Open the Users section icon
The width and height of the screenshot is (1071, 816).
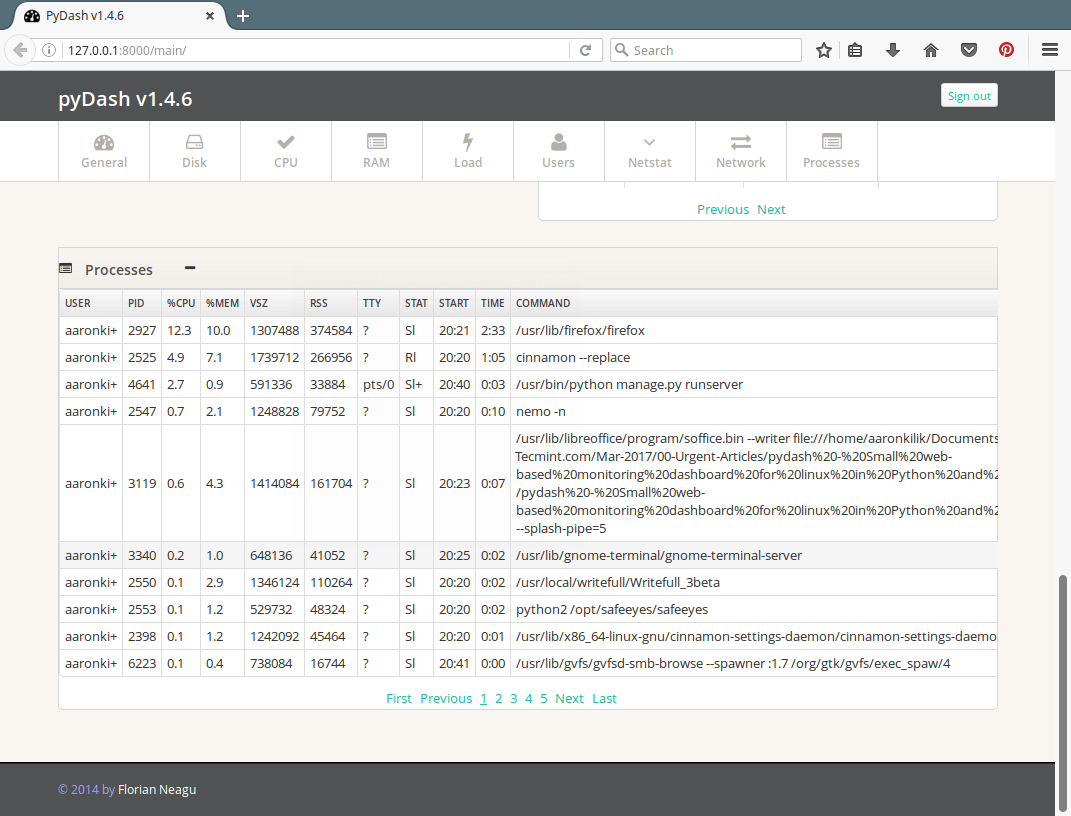coord(558,142)
